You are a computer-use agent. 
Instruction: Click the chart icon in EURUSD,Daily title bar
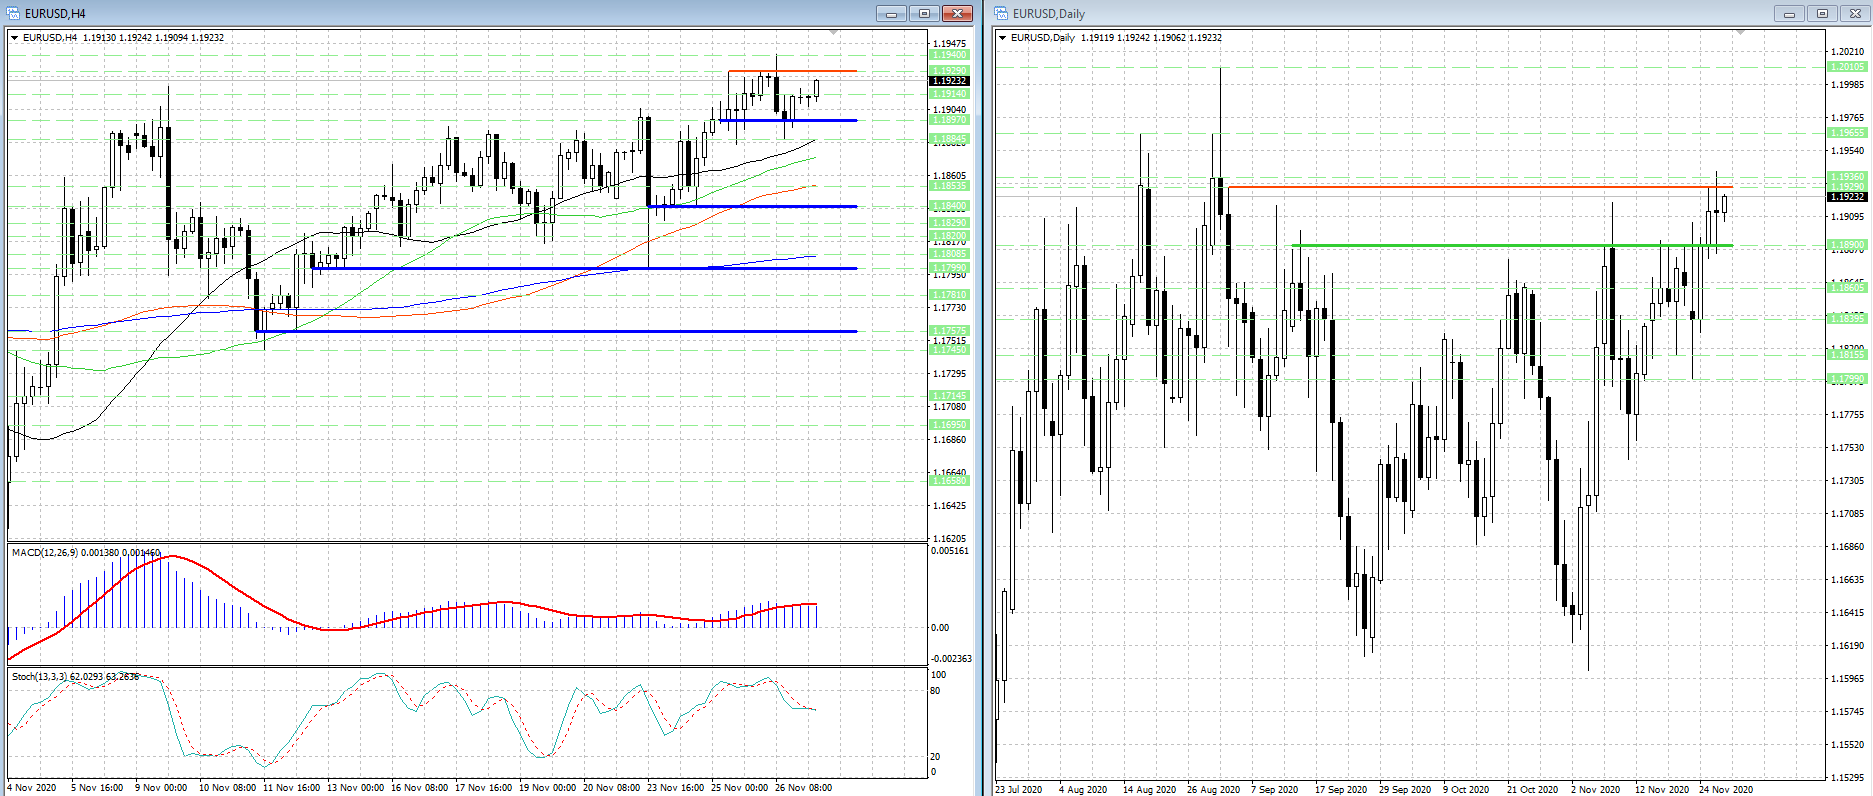(1001, 13)
